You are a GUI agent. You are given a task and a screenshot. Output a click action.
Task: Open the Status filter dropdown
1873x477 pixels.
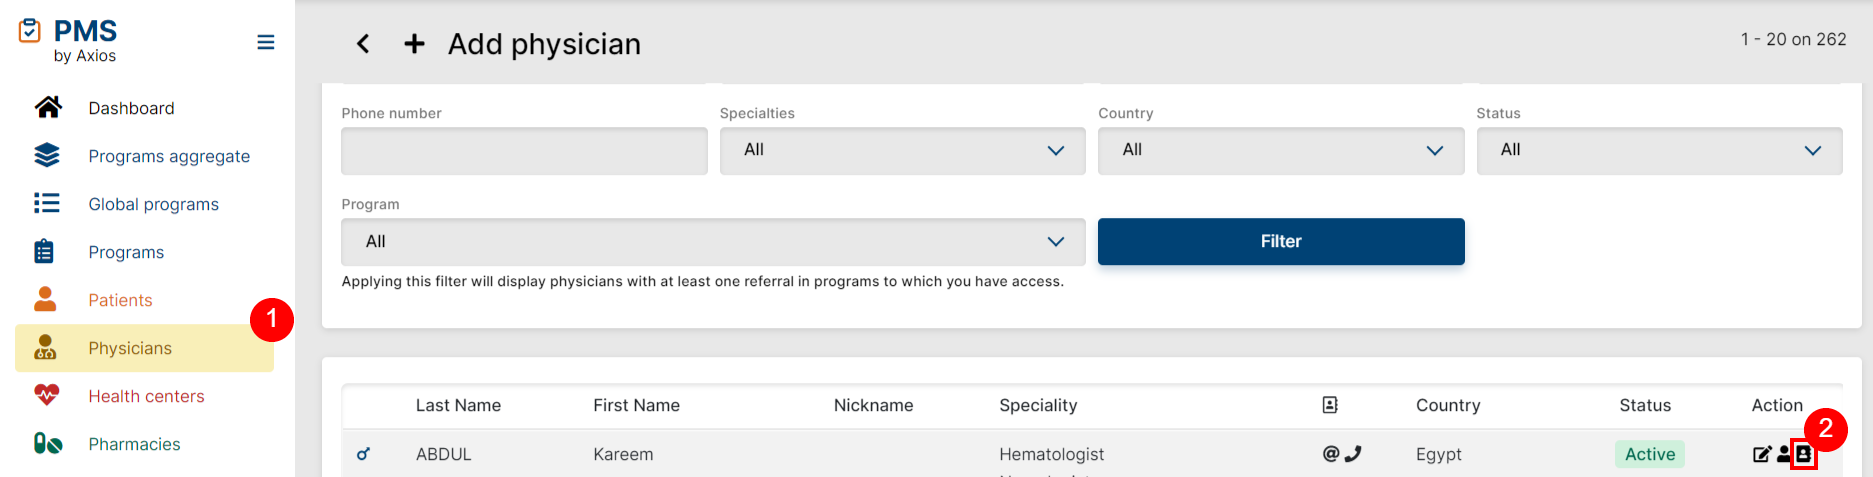[1659, 151]
